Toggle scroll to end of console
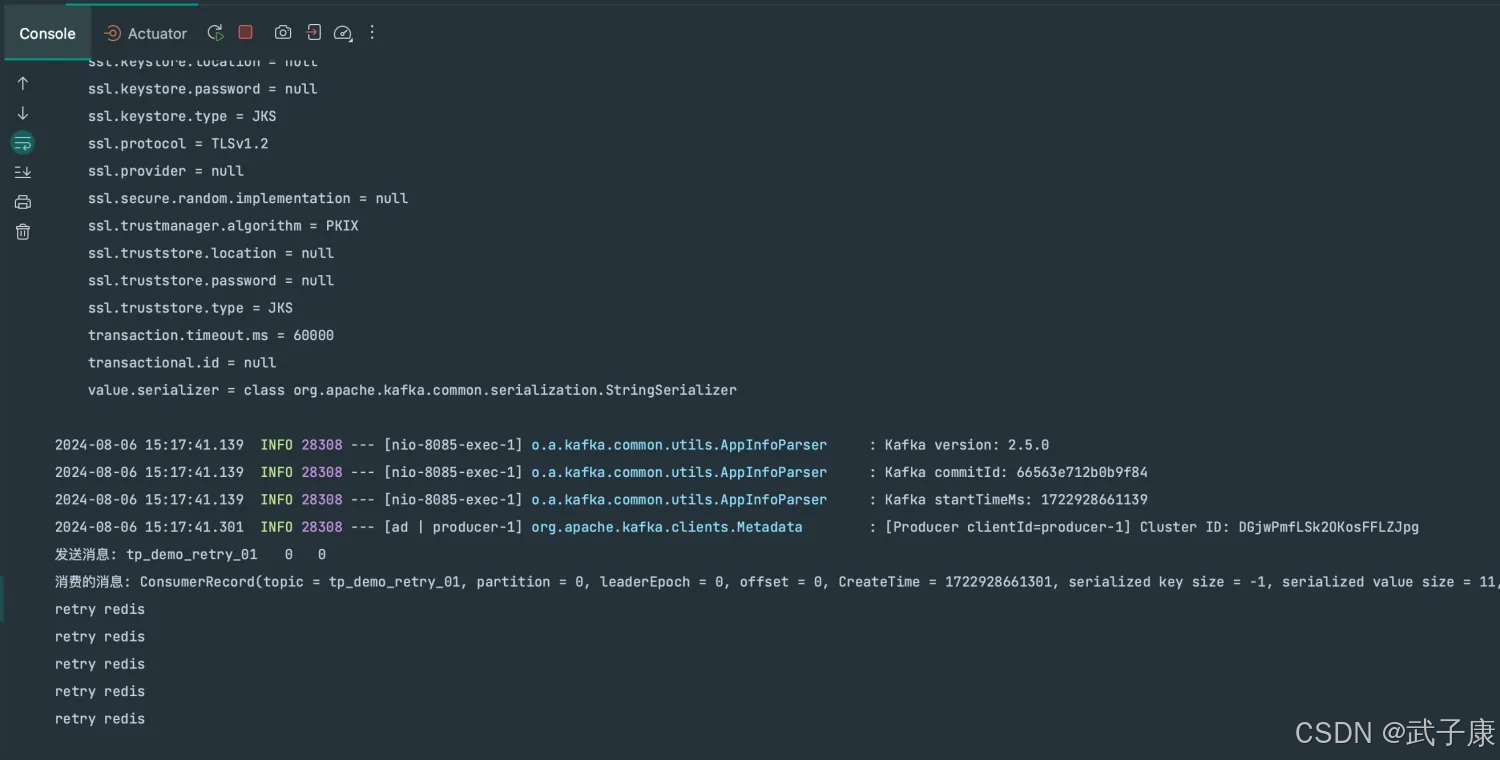Image resolution: width=1500 pixels, height=760 pixels. click(23, 172)
